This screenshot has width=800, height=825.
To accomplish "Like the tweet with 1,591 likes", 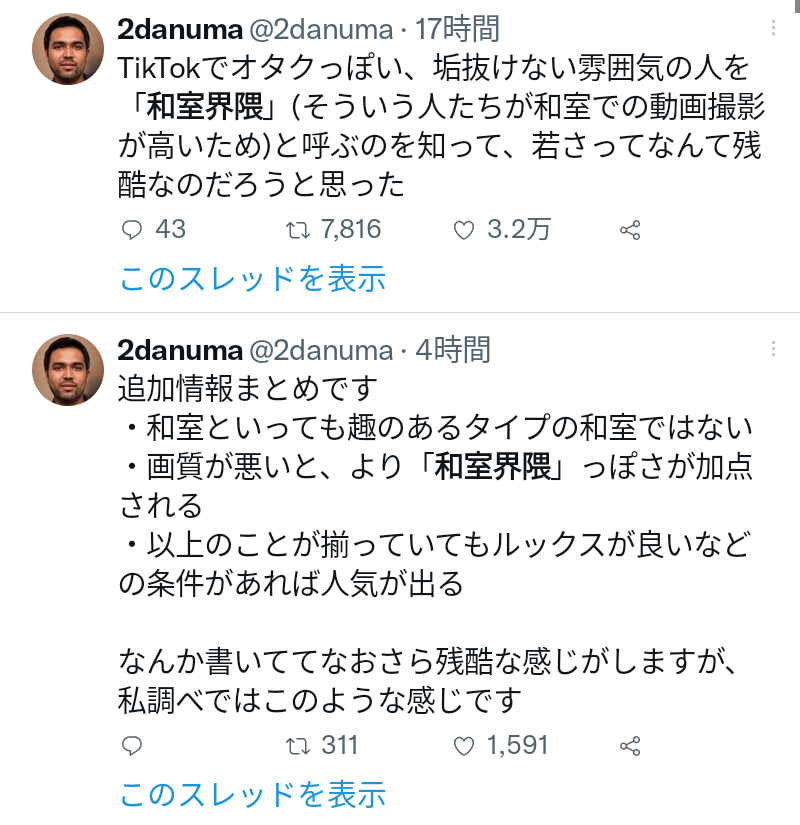I will 463,746.
